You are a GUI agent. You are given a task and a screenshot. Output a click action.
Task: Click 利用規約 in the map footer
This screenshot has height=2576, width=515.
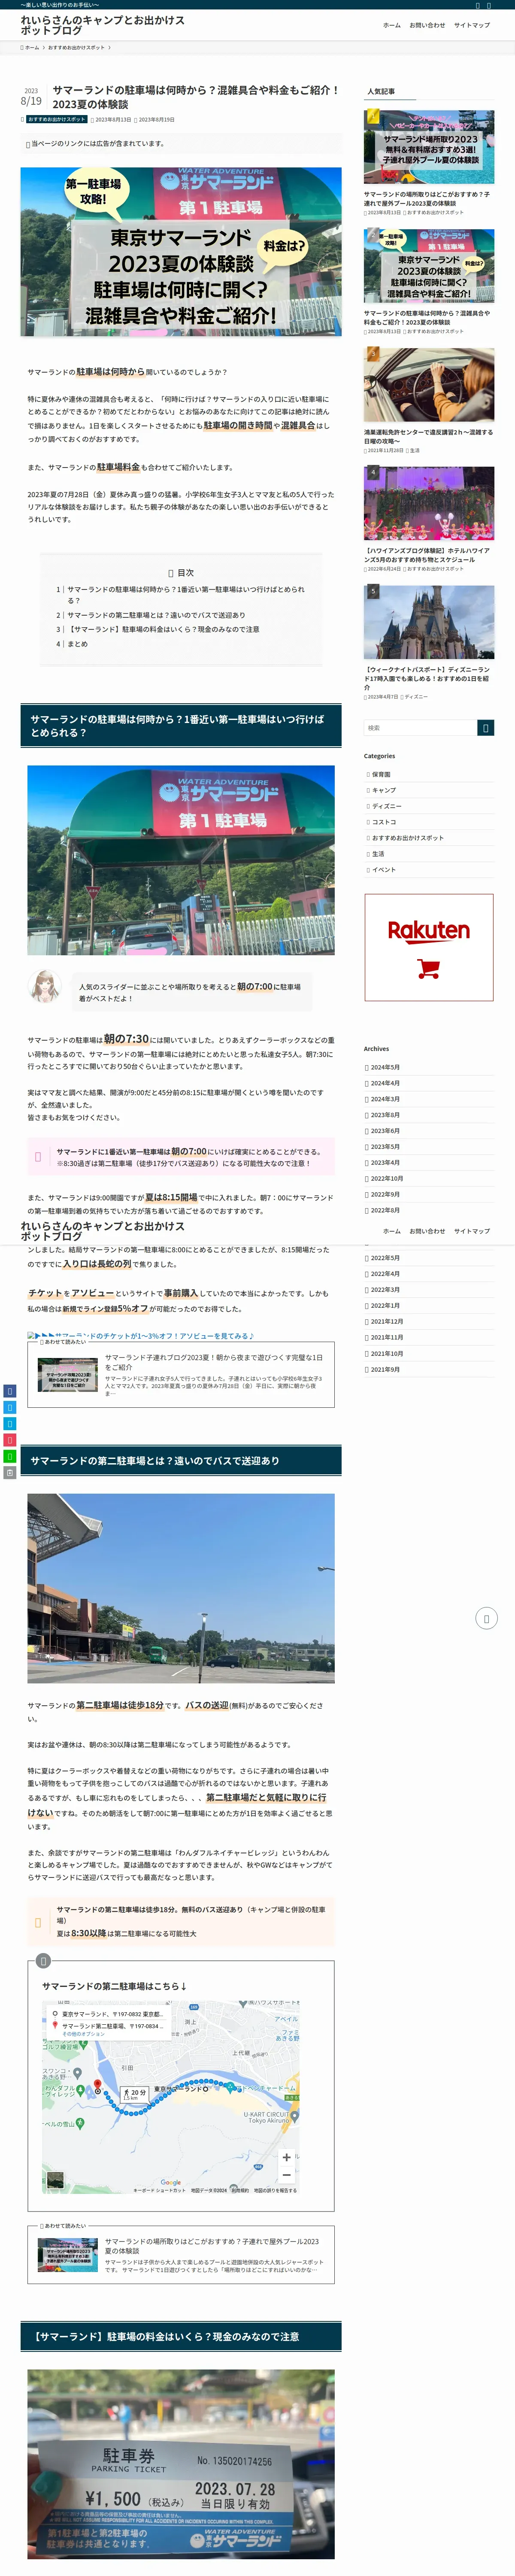pyautogui.click(x=239, y=2190)
